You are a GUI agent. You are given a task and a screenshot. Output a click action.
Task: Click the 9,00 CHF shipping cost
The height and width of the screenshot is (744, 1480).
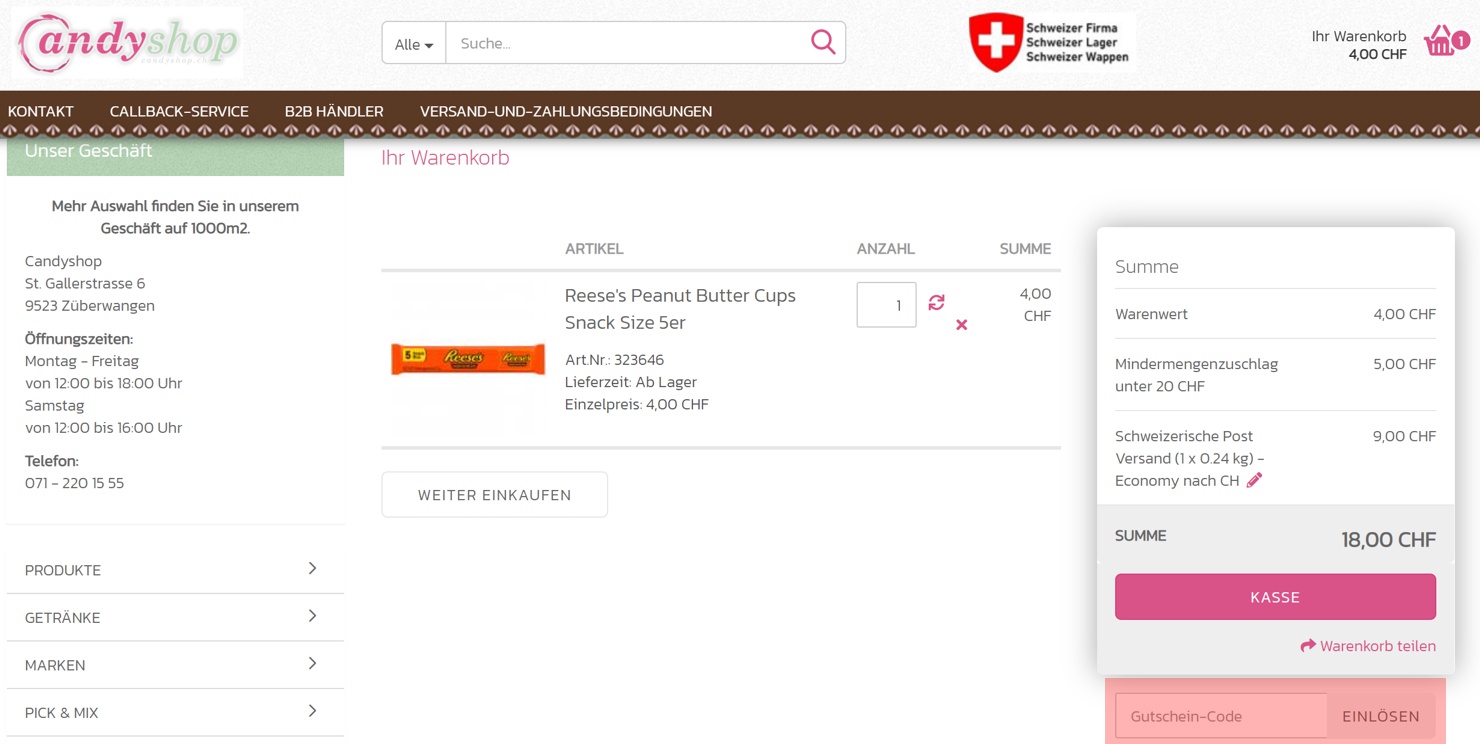(x=1404, y=436)
